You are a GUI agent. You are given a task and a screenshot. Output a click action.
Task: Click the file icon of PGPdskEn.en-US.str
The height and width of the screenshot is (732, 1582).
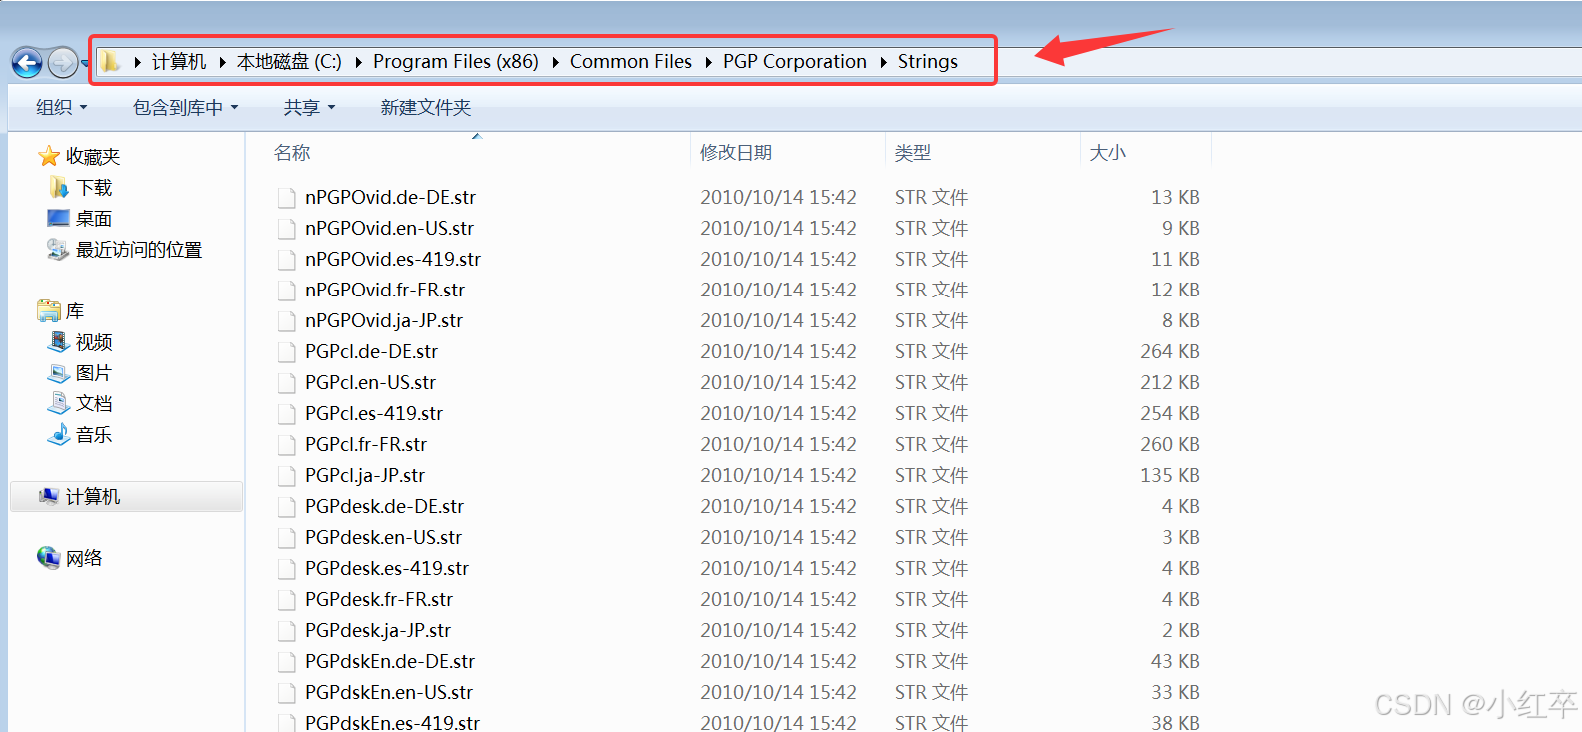click(x=287, y=693)
